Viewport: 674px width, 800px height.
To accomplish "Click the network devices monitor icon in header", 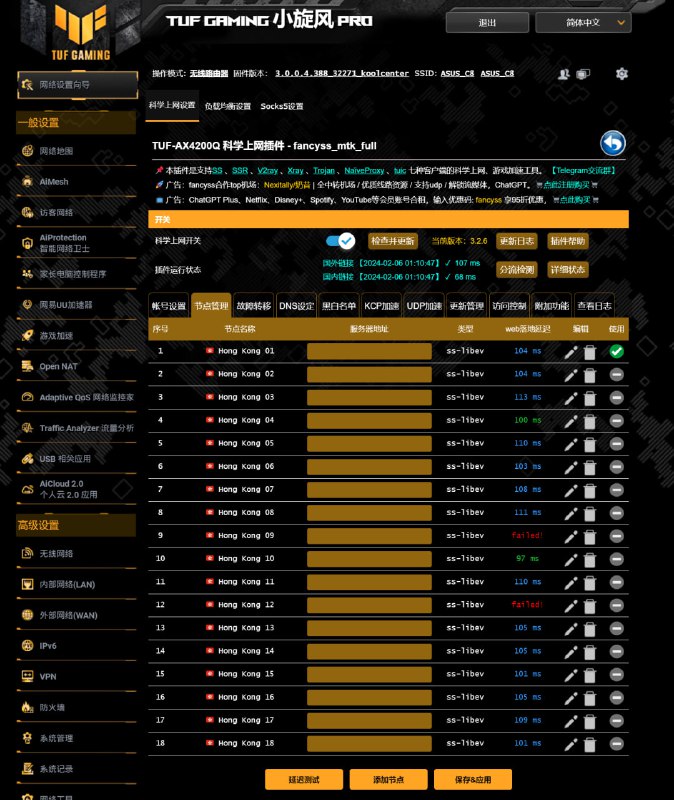I will coord(583,74).
